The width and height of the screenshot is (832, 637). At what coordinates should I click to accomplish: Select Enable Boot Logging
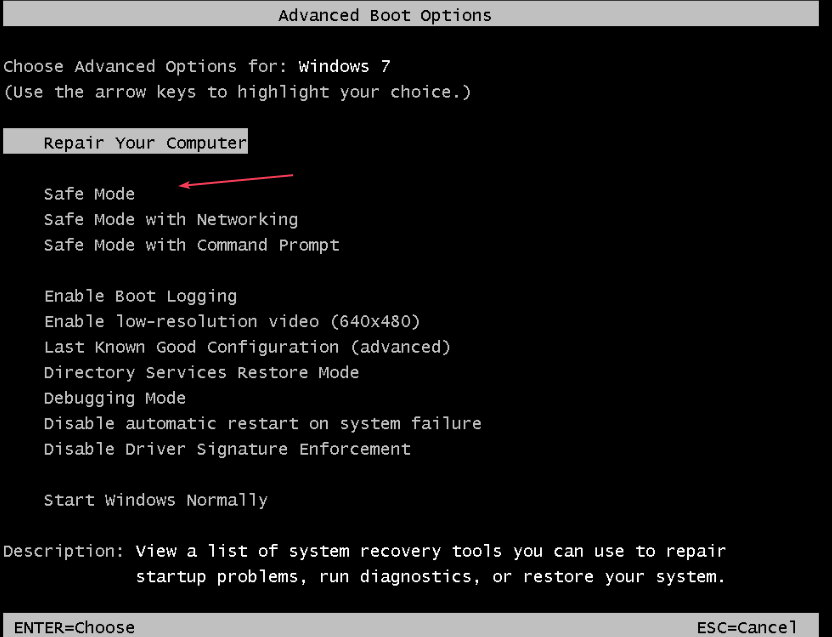coord(141,296)
